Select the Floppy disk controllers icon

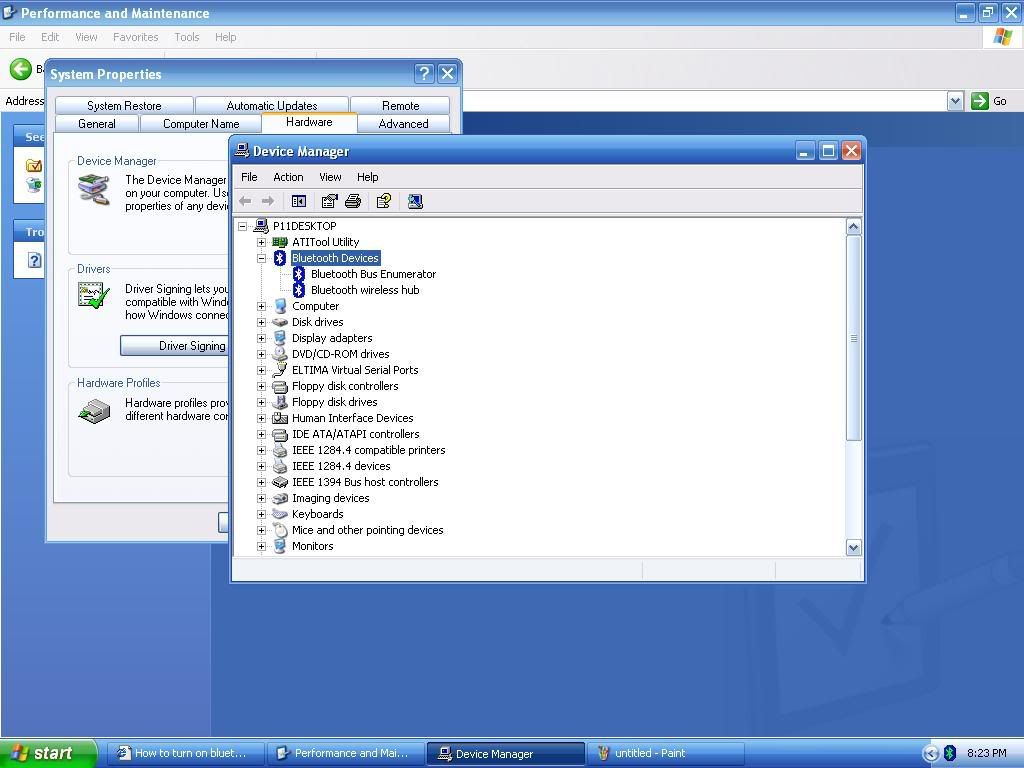[280, 387]
